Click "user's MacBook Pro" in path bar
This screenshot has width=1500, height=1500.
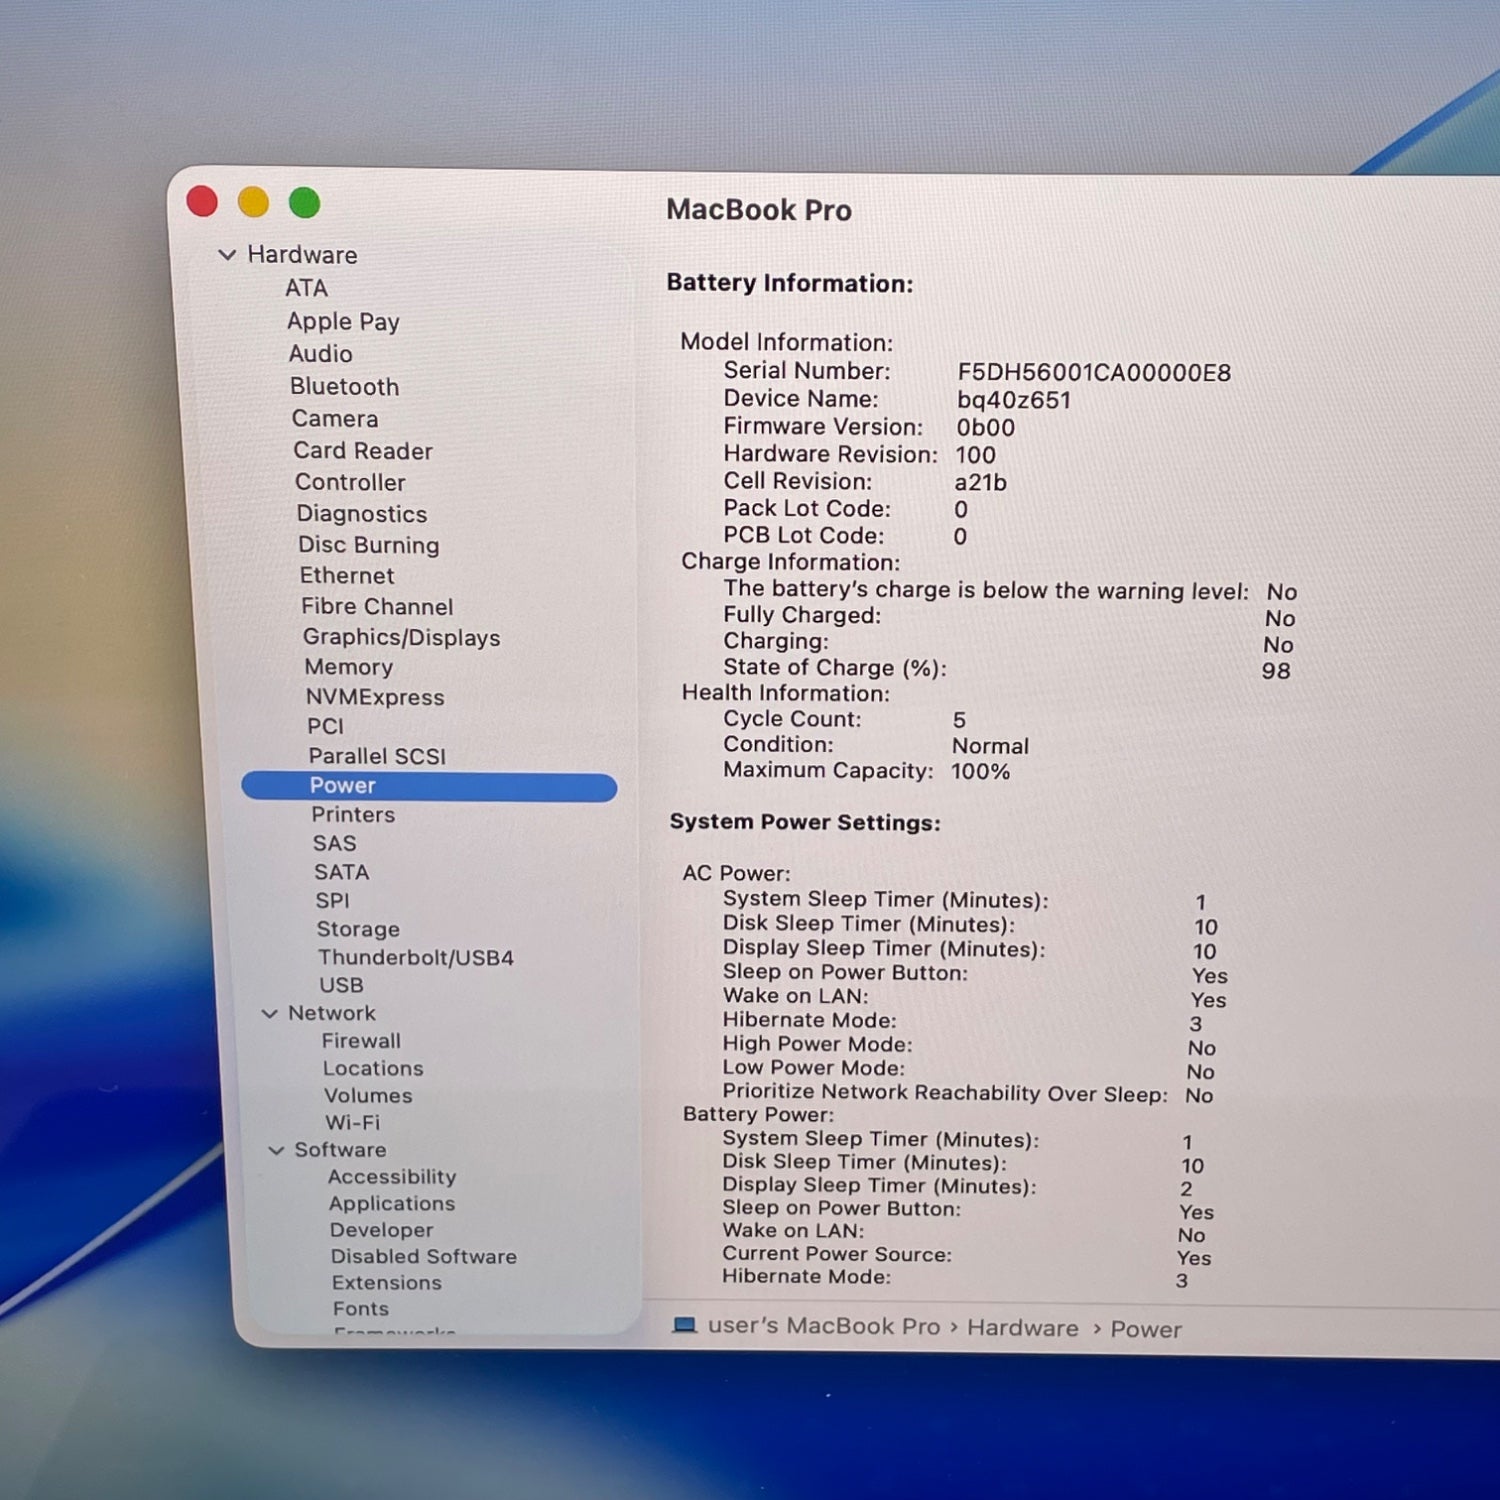click(x=824, y=1327)
